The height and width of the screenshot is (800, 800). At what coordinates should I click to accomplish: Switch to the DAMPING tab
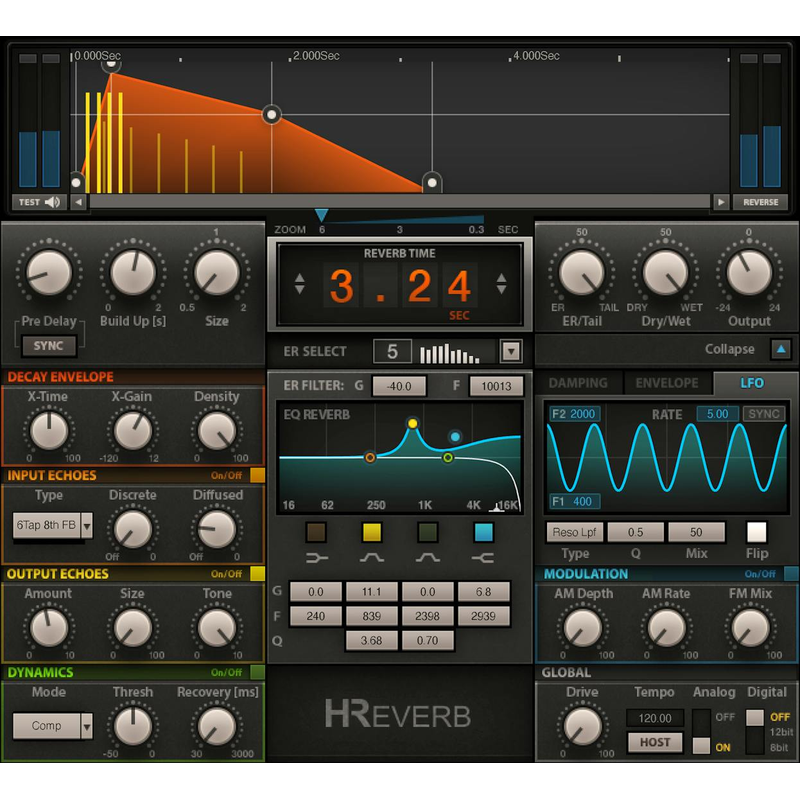pos(578,382)
